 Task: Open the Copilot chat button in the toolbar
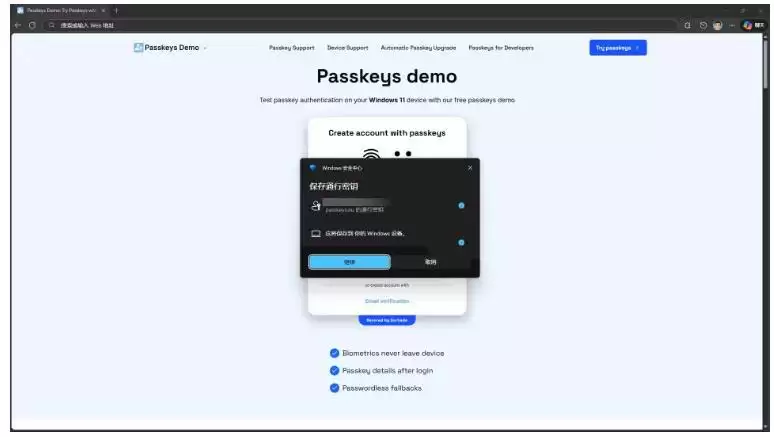coord(753,25)
